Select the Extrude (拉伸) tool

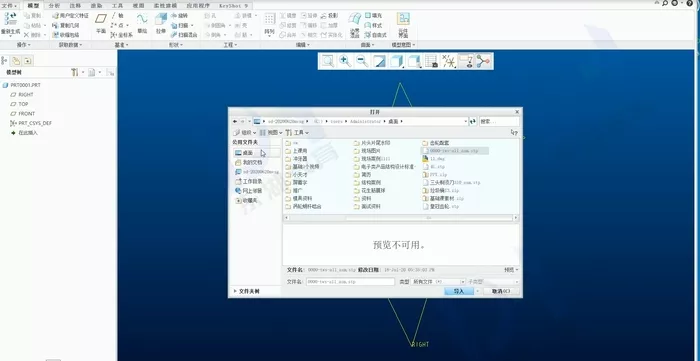(161, 19)
